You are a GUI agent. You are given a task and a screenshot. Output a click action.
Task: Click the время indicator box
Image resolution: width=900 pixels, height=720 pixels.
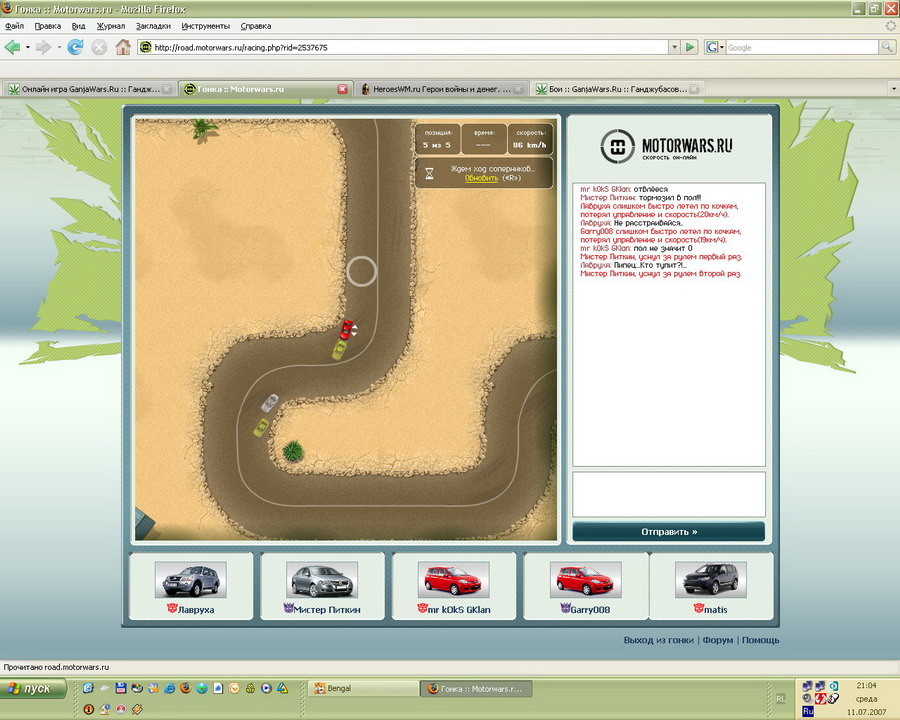pos(483,139)
